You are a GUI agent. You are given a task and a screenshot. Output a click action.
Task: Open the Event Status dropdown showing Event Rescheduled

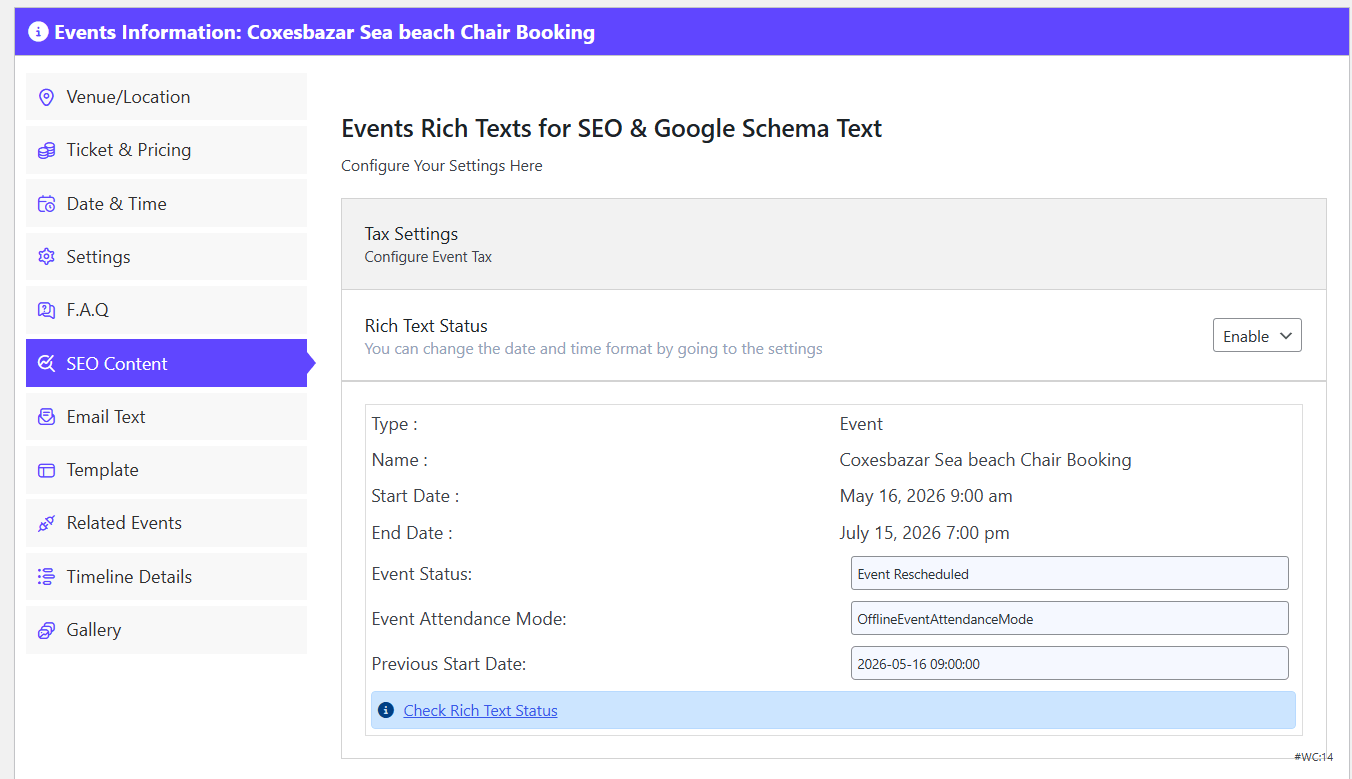(1069, 574)
